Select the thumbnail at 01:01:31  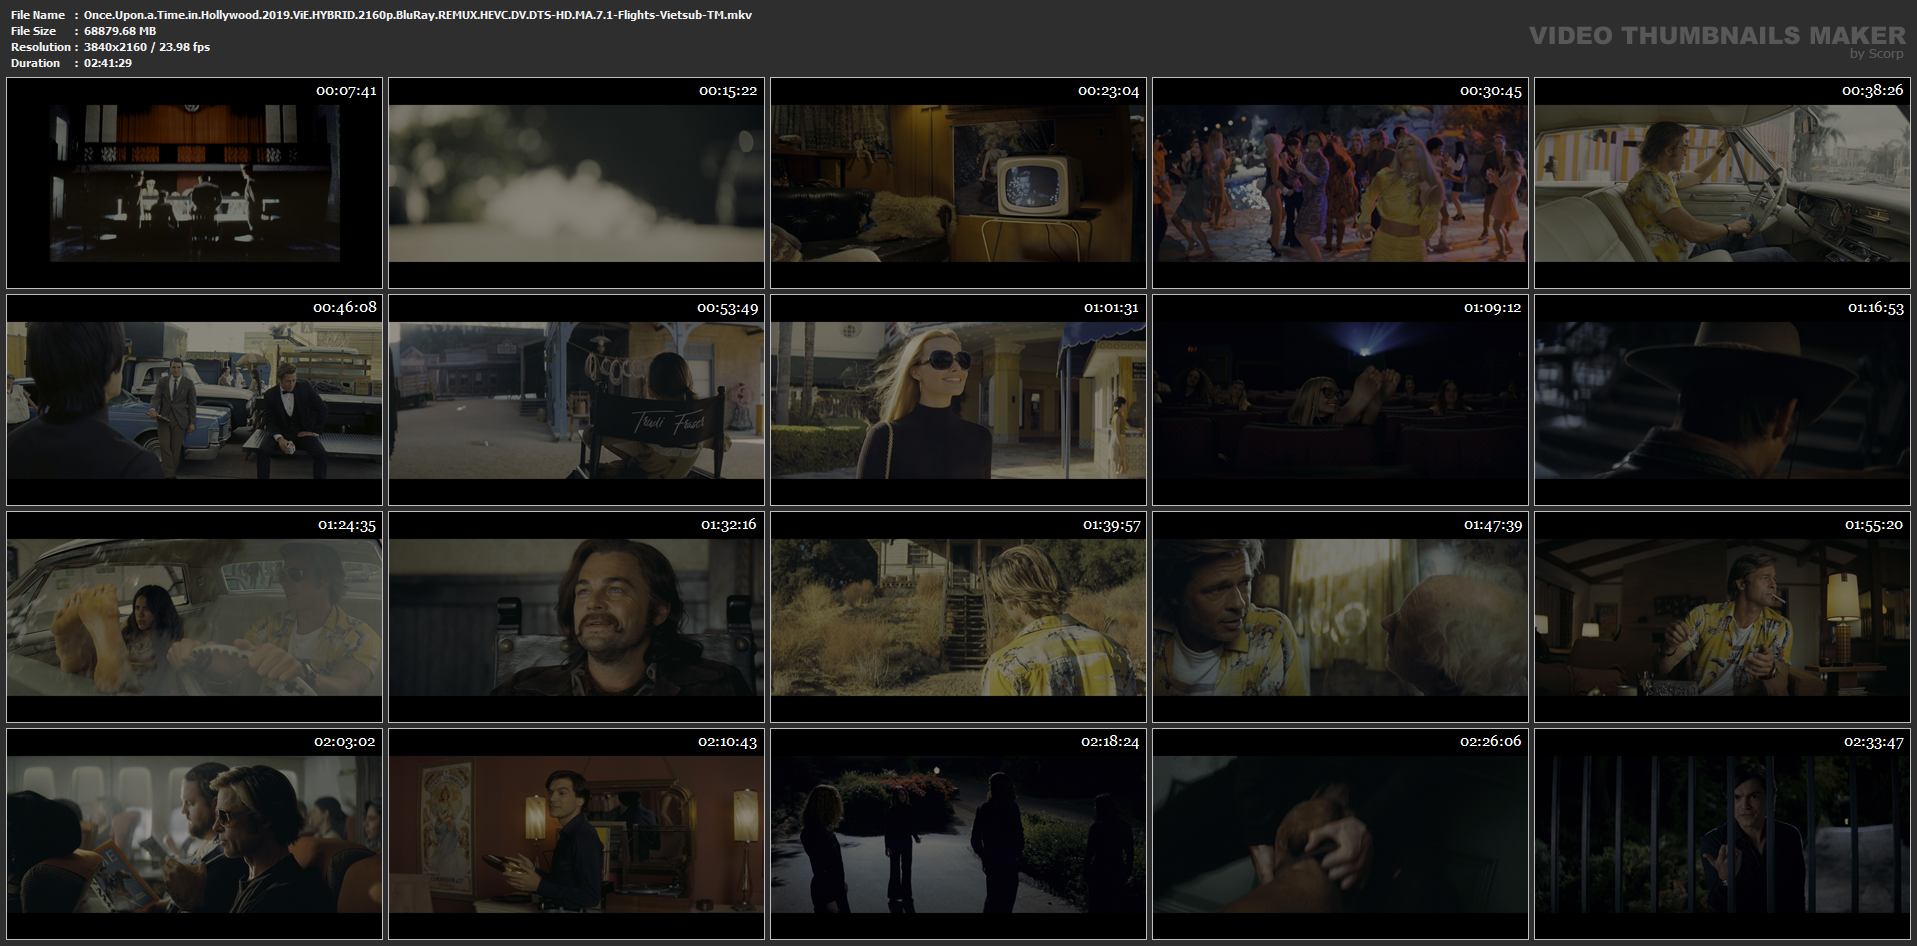coord(958,400)
